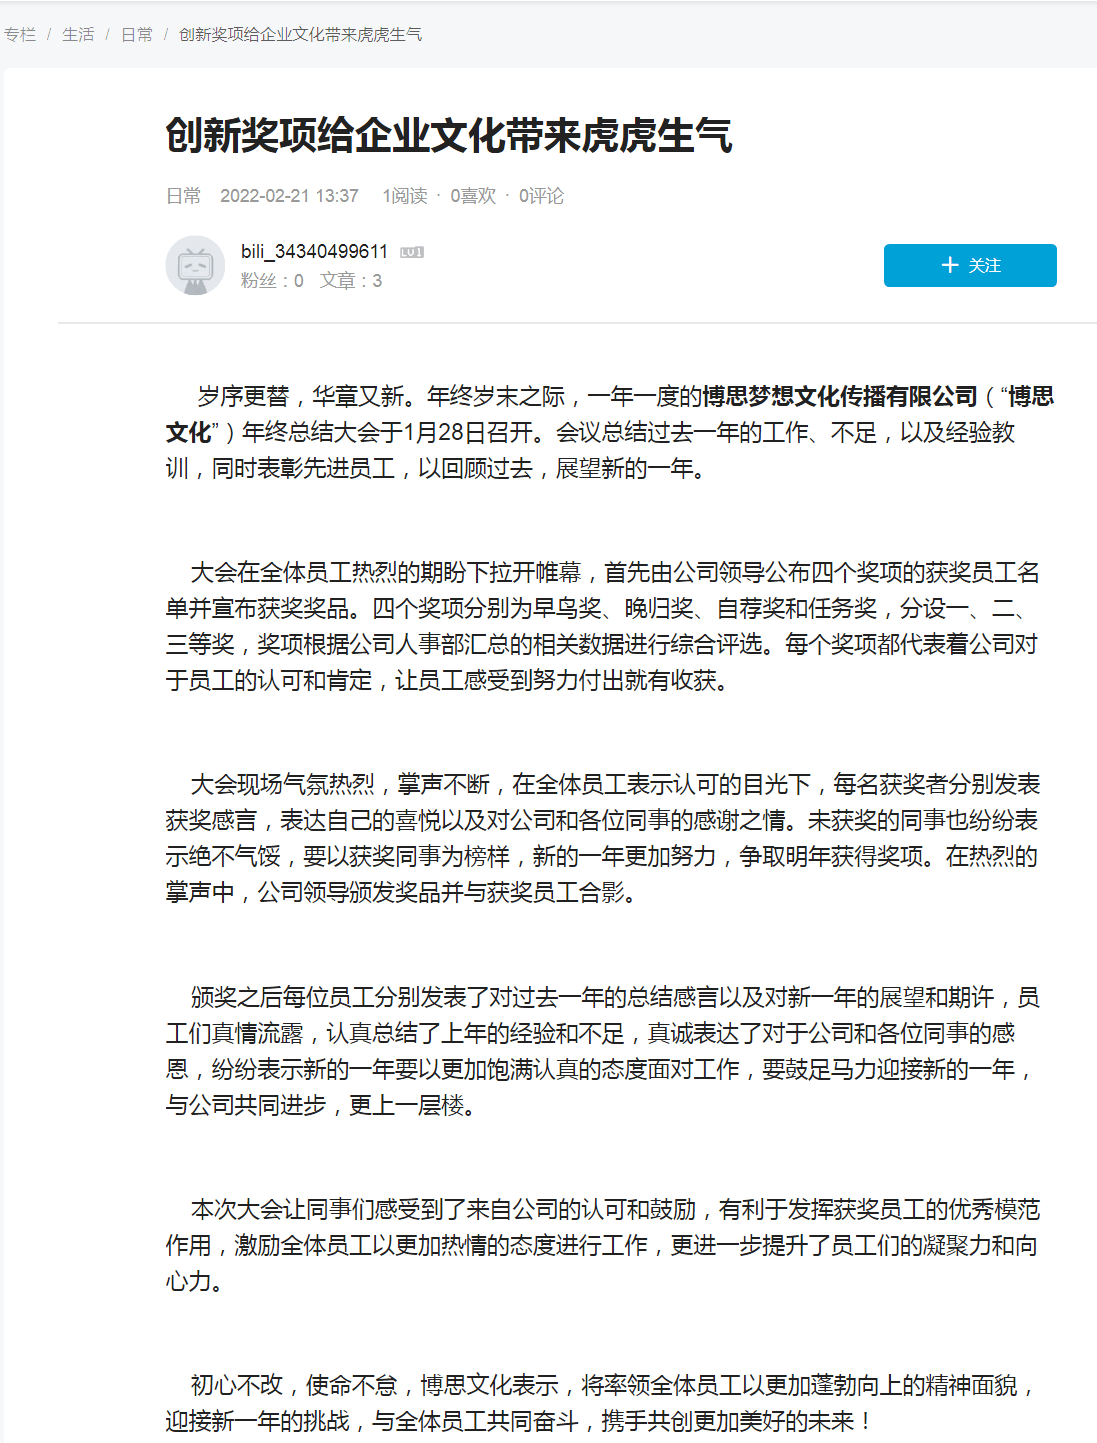
Task: Click the publish time 2022-02-21 13:37
Action: tap(289, 196)
